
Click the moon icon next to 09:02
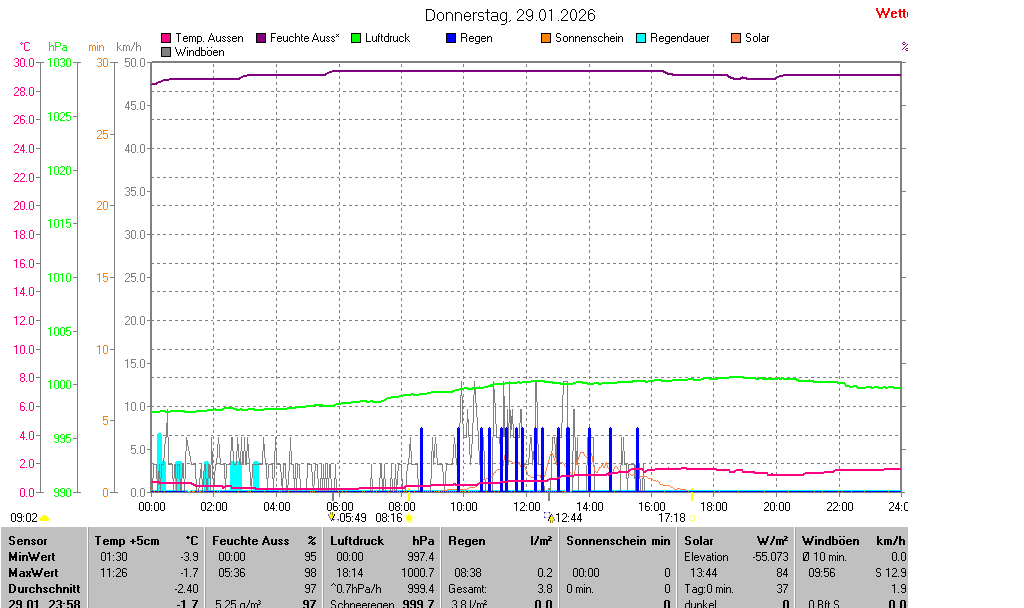pos(45,518)
